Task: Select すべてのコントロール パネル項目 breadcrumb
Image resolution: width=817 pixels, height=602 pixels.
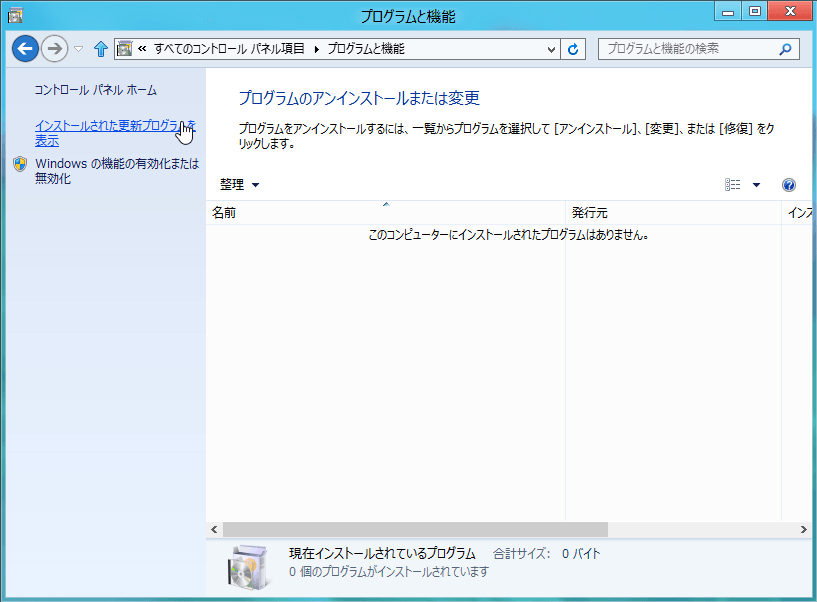Action: (229, 49)
